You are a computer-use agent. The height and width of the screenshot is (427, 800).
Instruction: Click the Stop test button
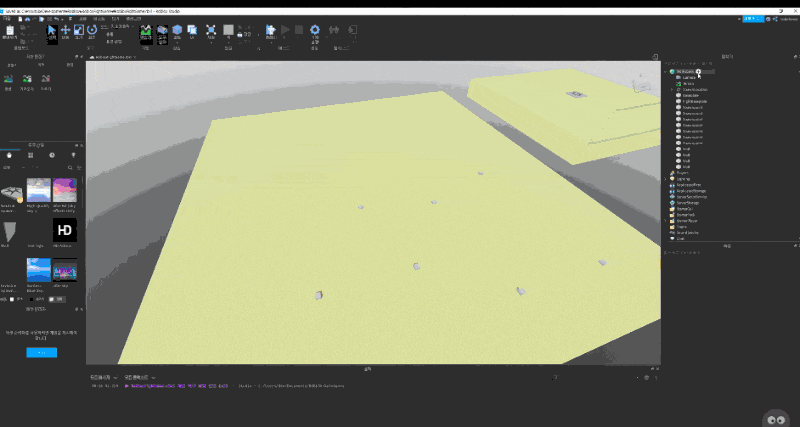299,30
